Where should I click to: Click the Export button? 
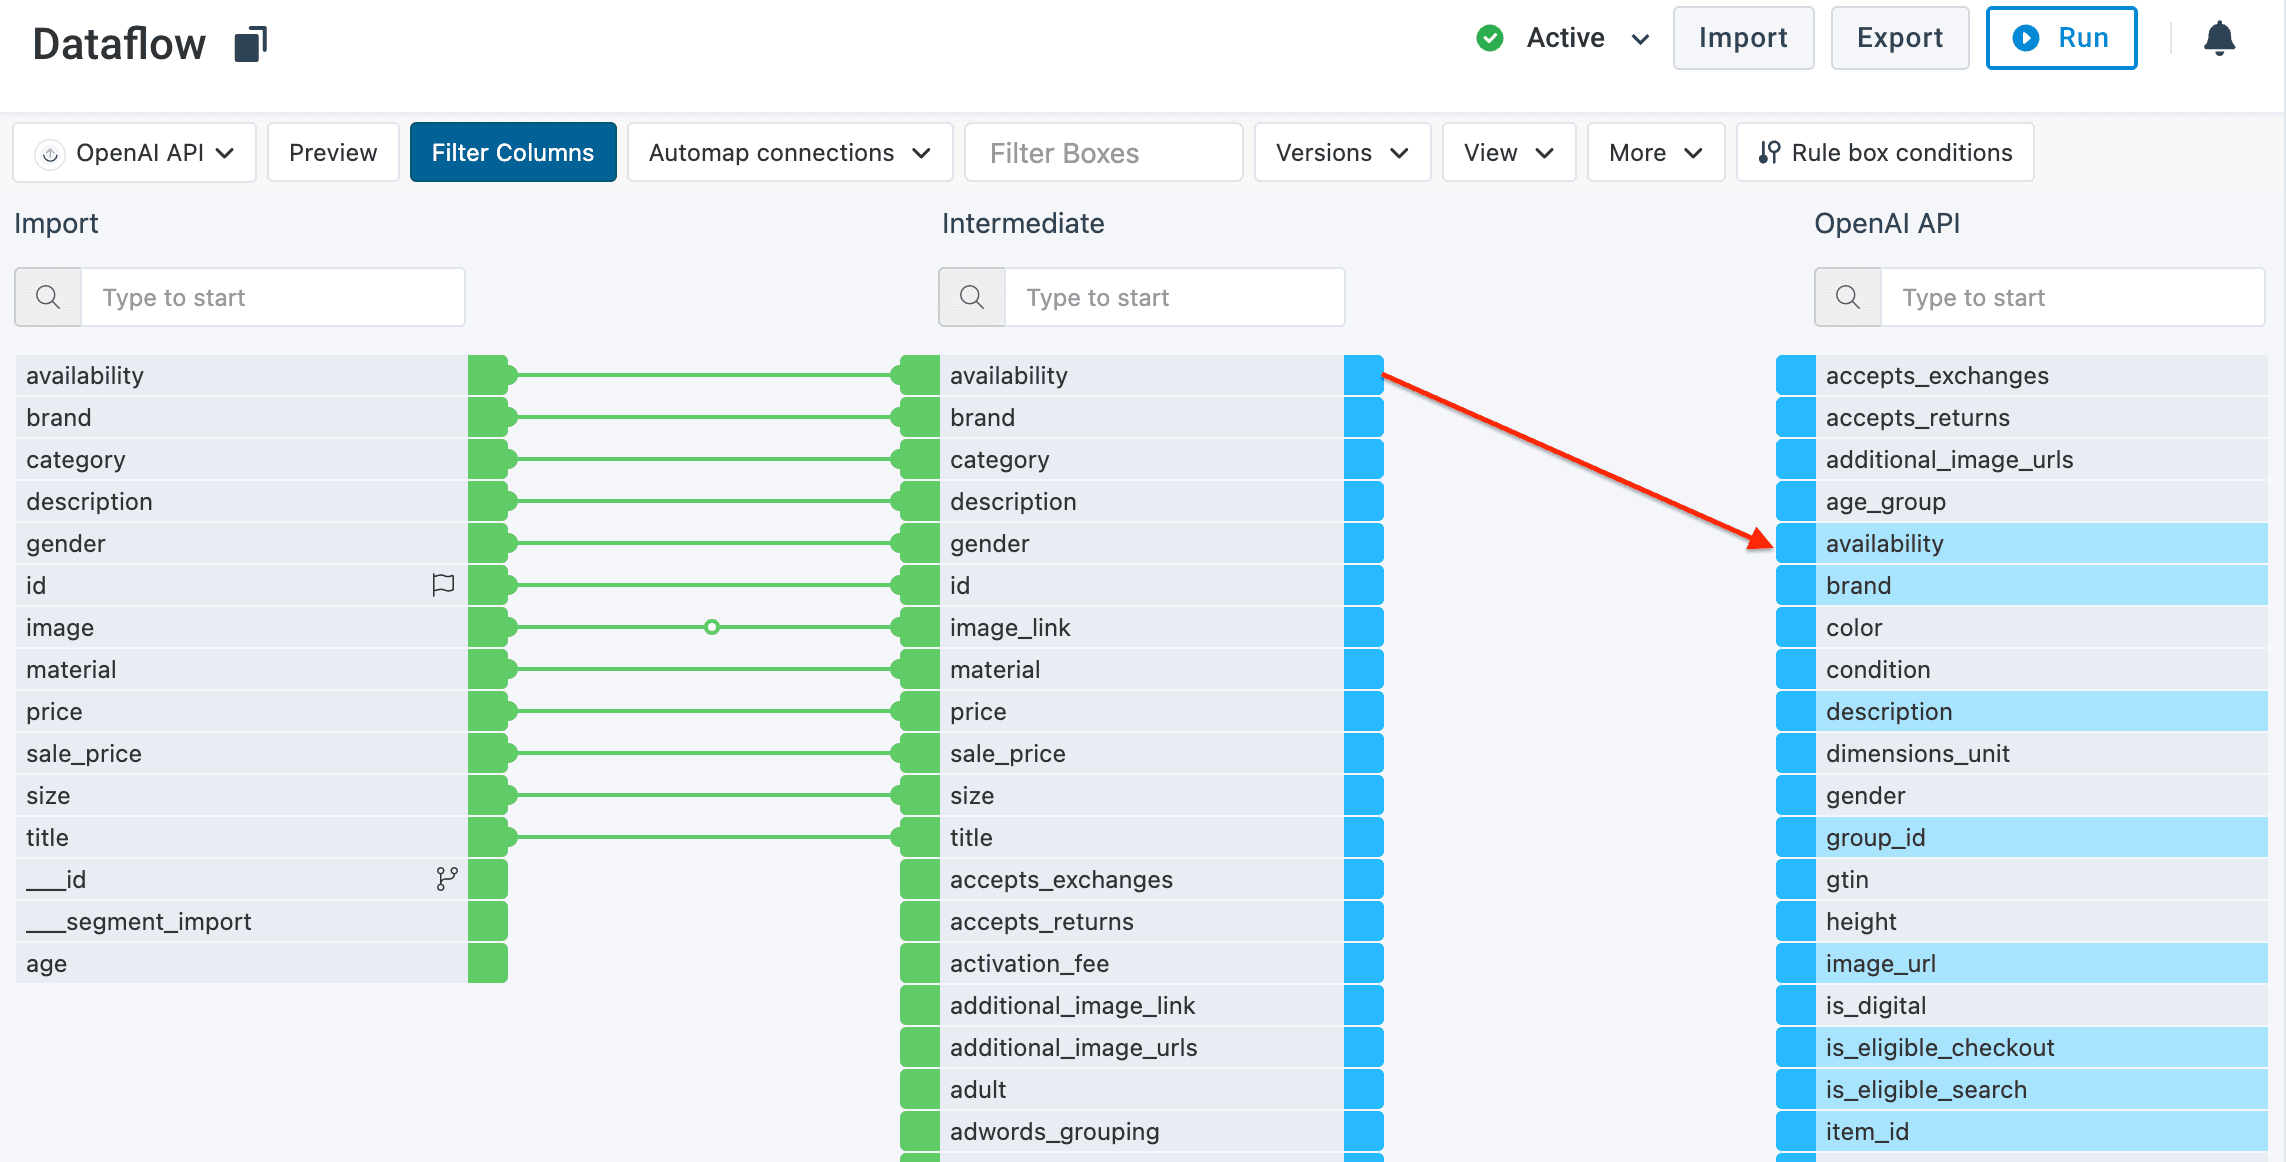pyautogui.click(x=1899, y=38)
